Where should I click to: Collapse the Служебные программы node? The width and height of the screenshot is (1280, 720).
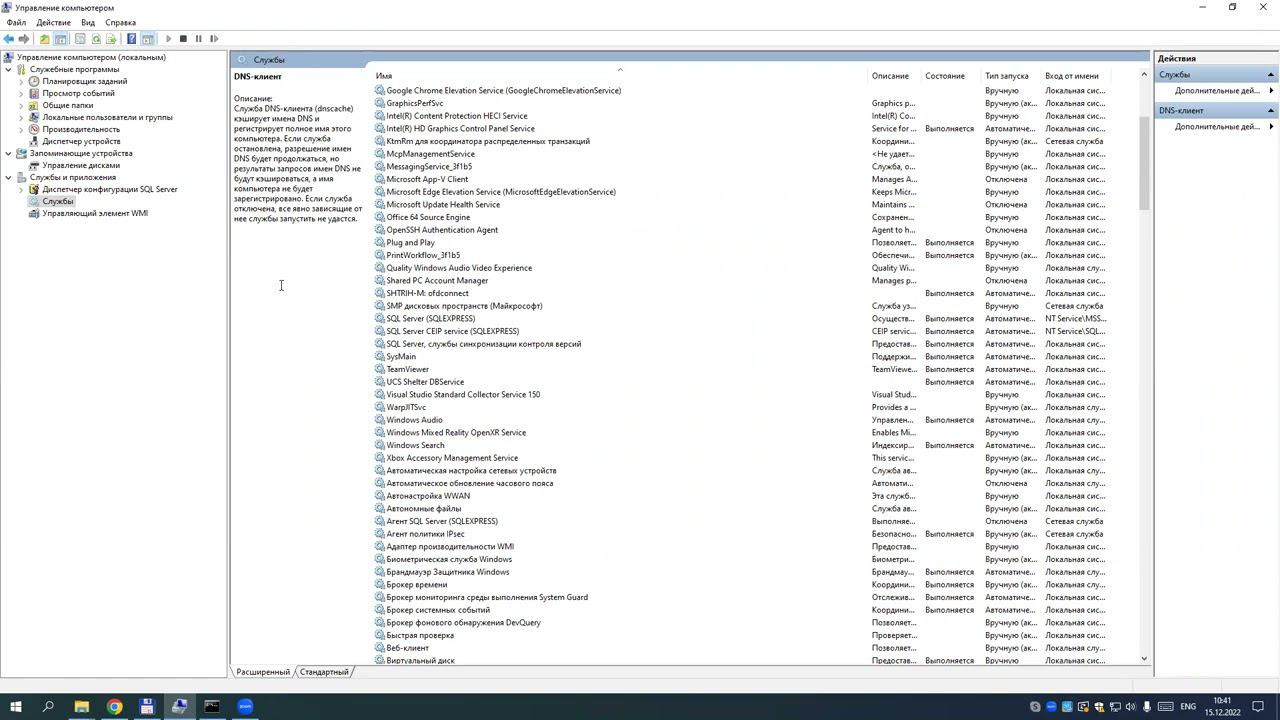(9, 69)
